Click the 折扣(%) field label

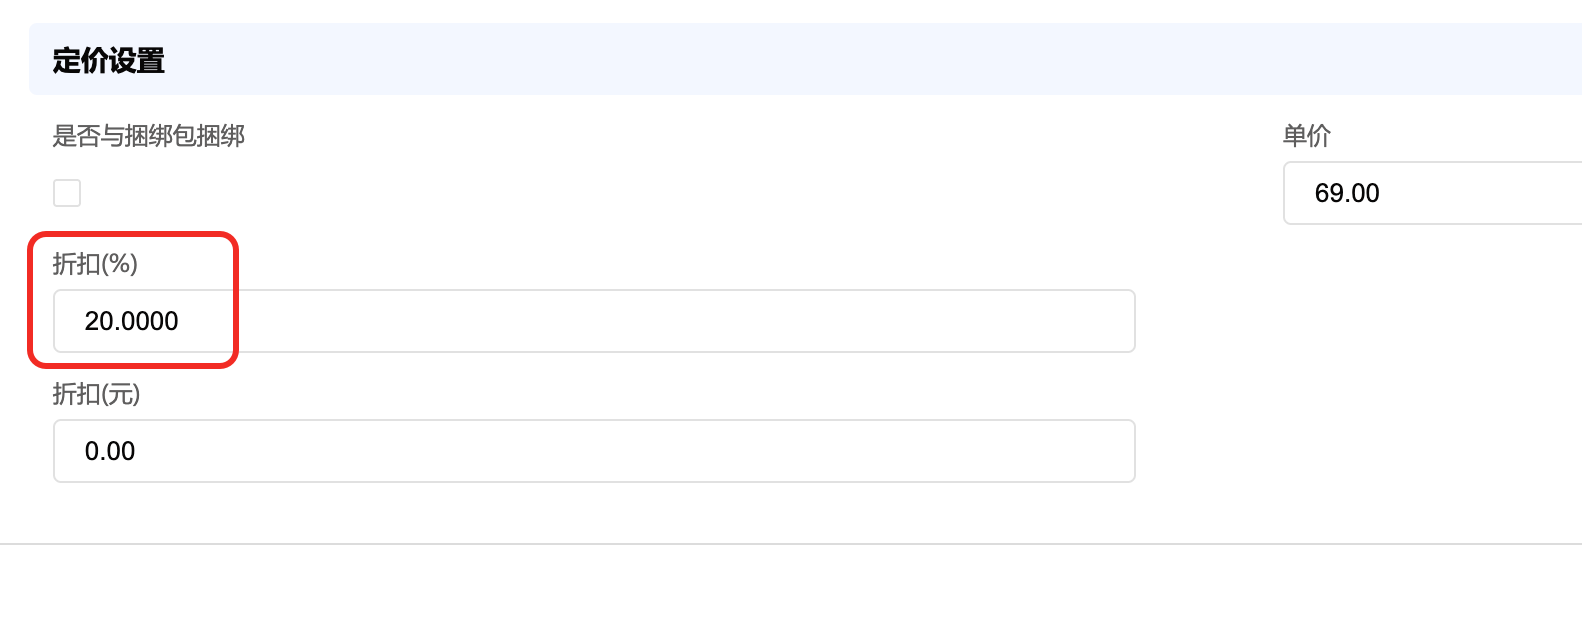coord(95,264)
